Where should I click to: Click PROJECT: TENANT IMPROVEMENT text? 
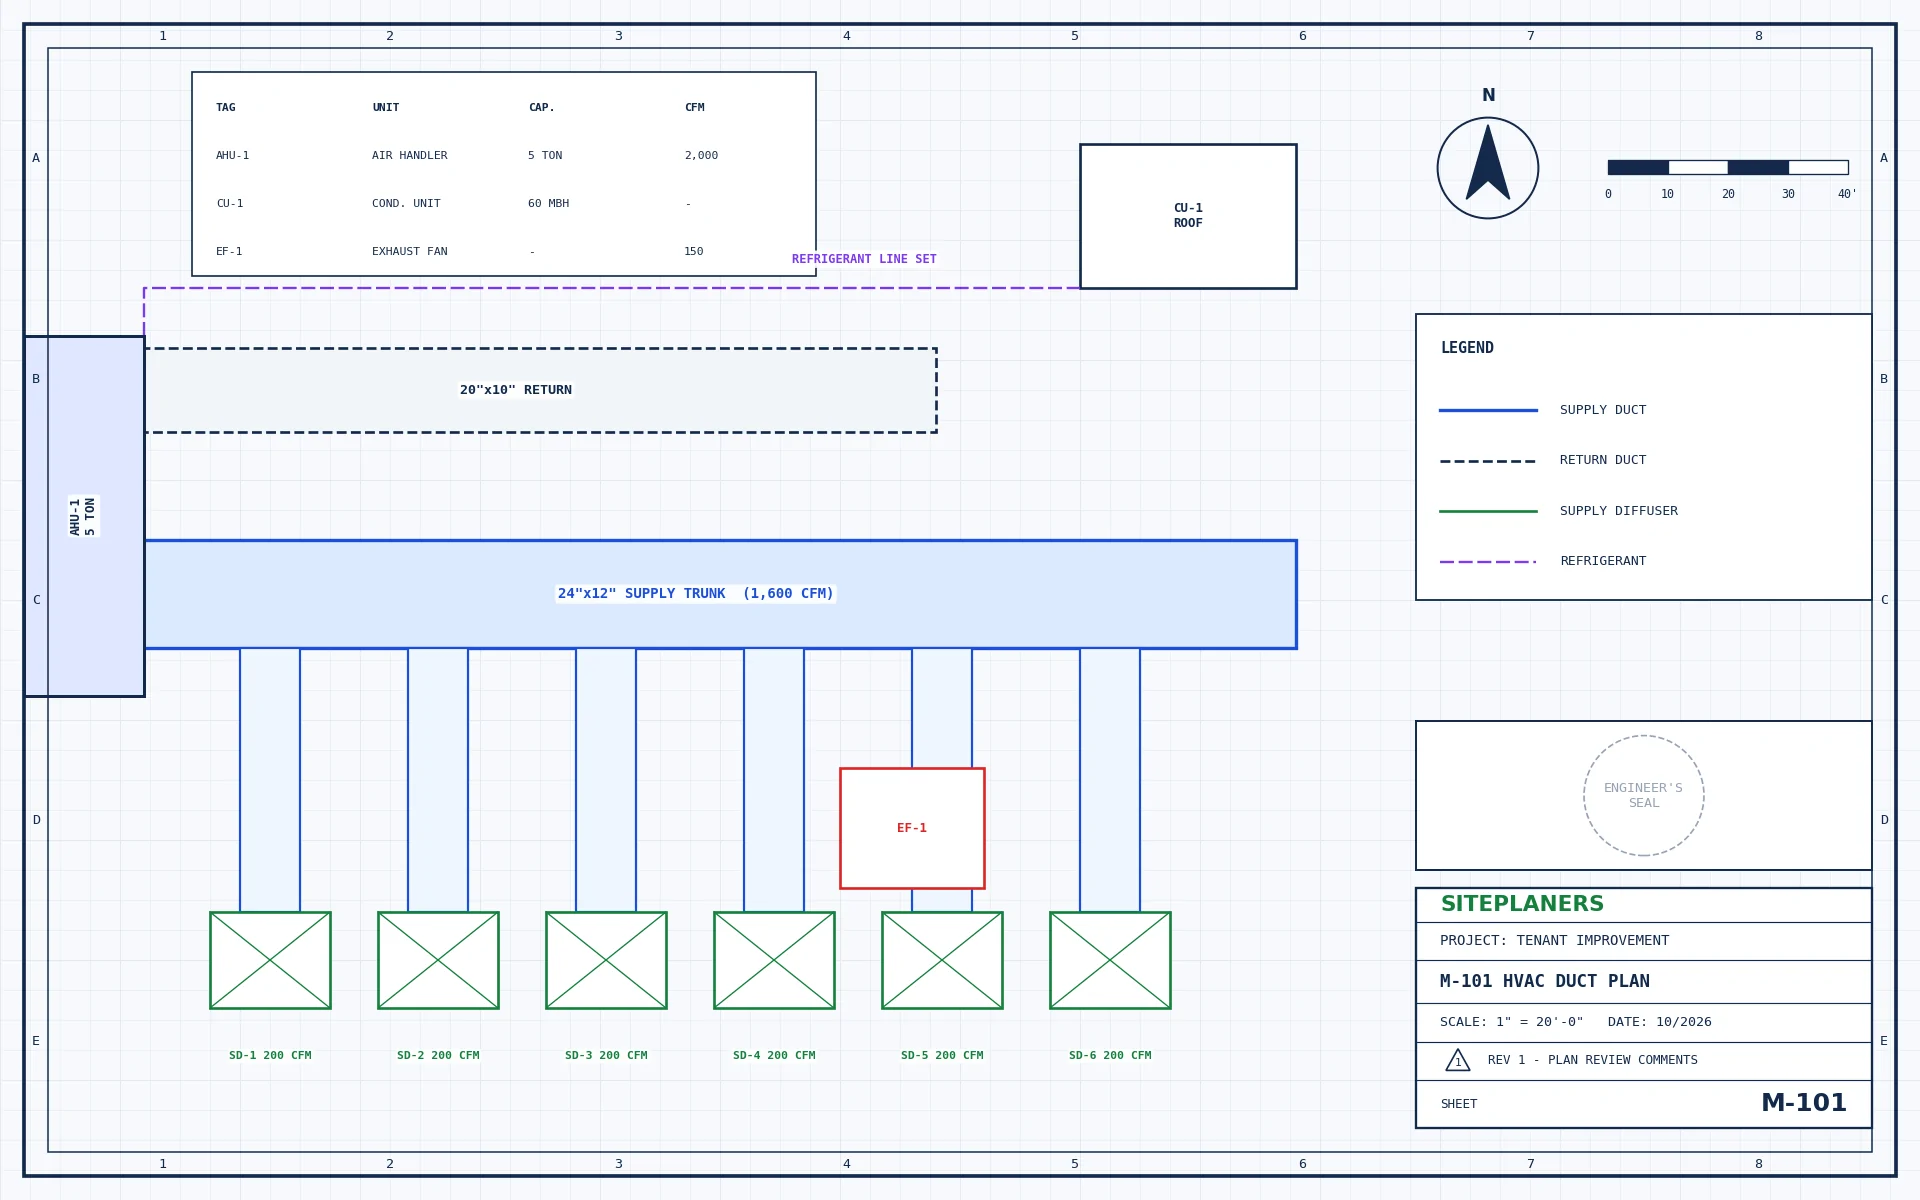pos(1554,941)
